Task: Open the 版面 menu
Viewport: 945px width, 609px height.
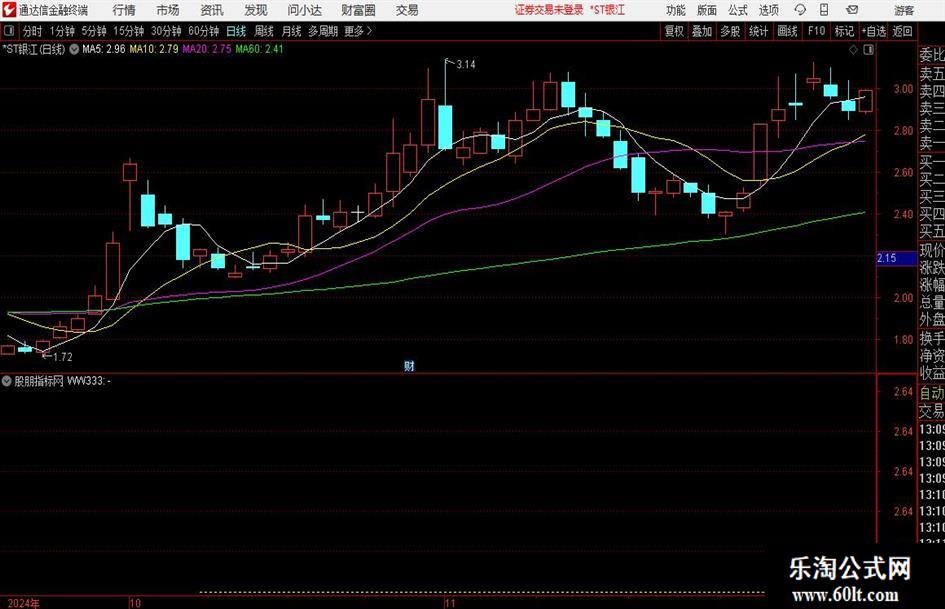Action: coord(706,10)
